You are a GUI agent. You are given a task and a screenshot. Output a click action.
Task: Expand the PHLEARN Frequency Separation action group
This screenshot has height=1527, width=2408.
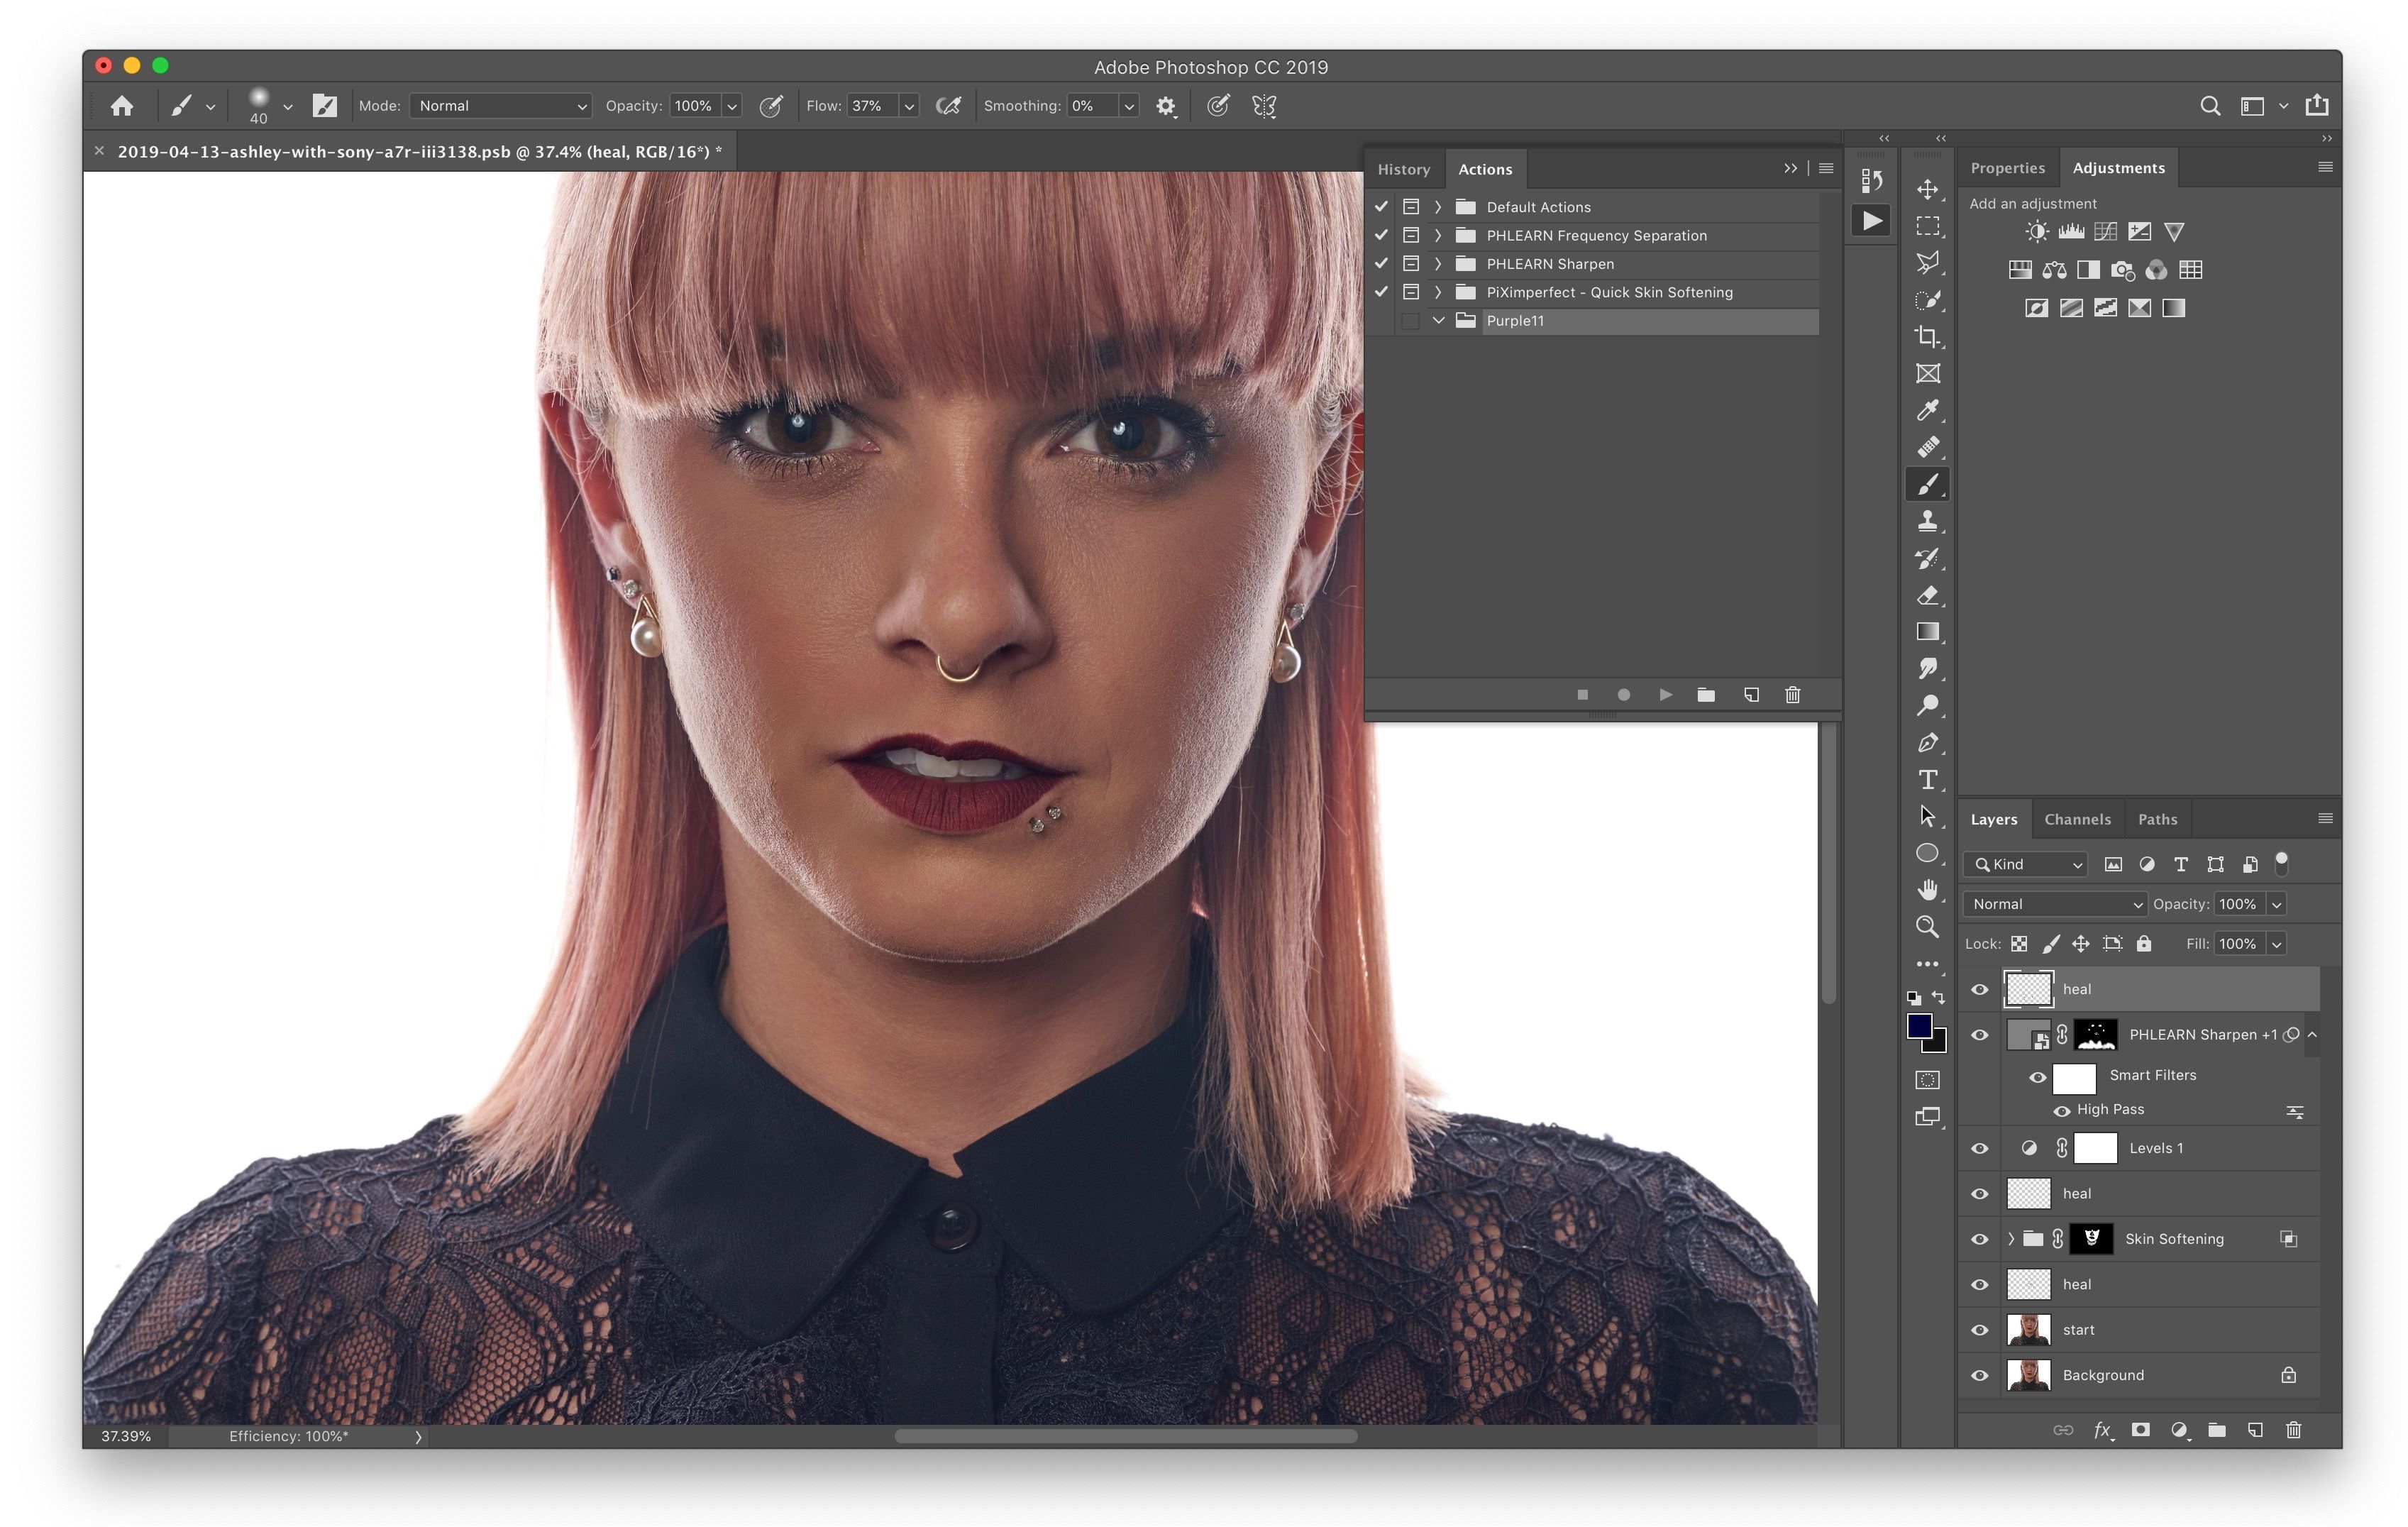[x=1437, y=235]
